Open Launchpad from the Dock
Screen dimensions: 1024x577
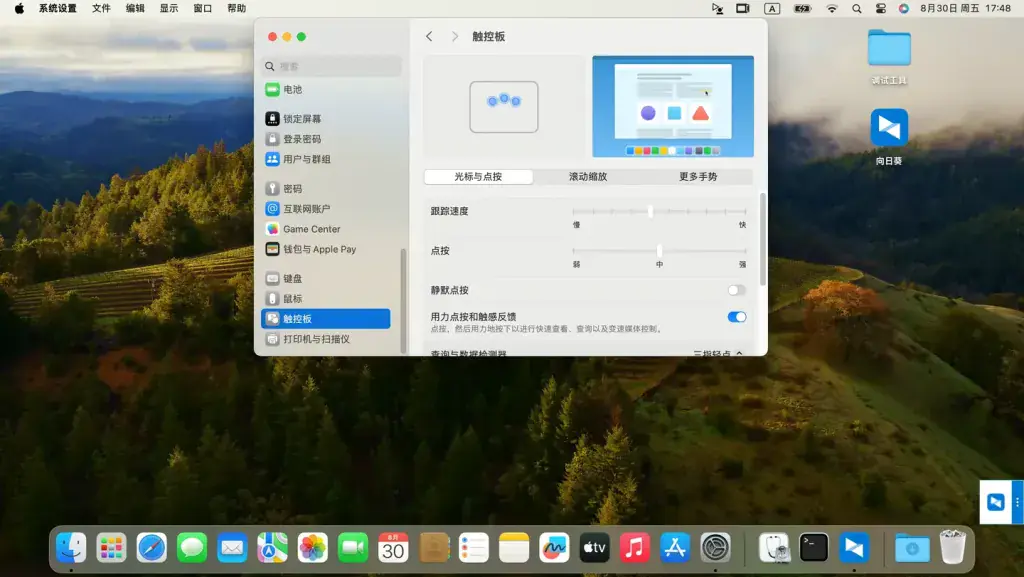pyautogui.click(x=111, y=547)
